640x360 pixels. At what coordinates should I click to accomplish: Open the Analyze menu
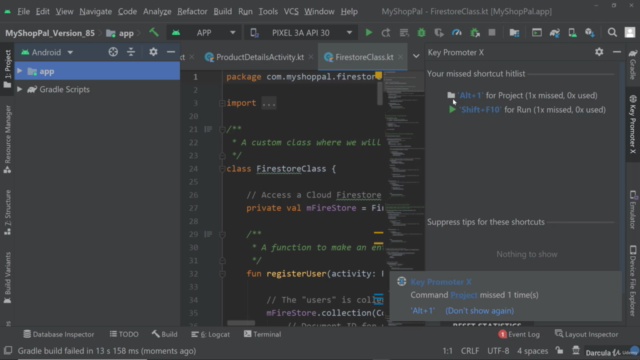click(157, 11)
